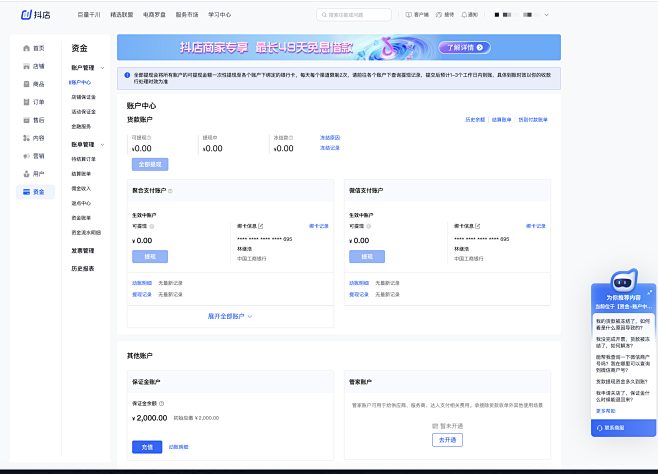Open 电商罗盘 in top navigation
The width and height of the screenshot is (658, 474).
click(154, 15)
